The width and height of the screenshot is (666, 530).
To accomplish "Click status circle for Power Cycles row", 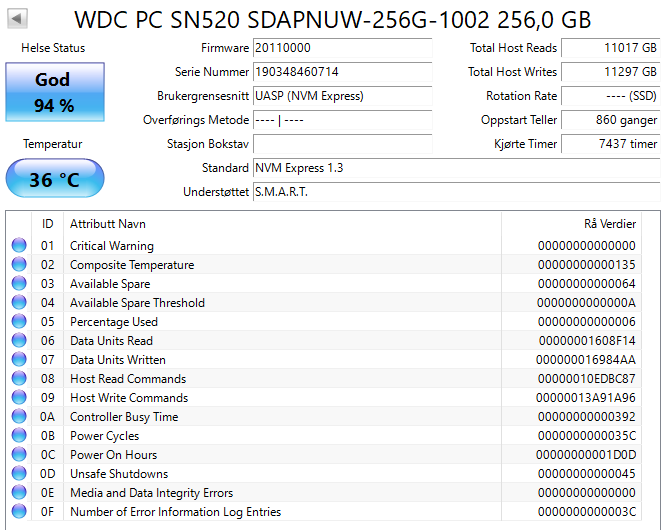I will pos(19,435).
